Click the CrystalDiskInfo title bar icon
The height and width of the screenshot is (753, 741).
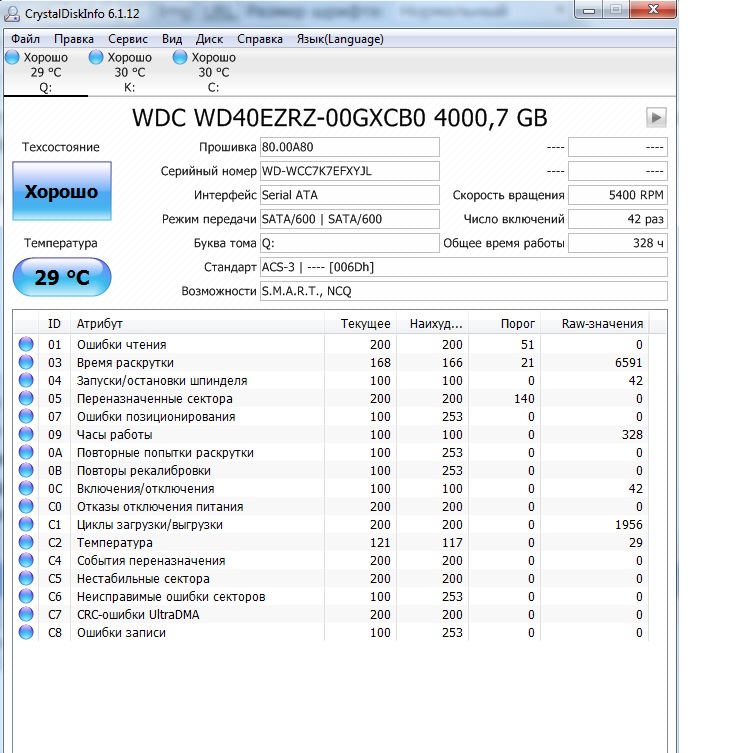(x=12, y=13)
